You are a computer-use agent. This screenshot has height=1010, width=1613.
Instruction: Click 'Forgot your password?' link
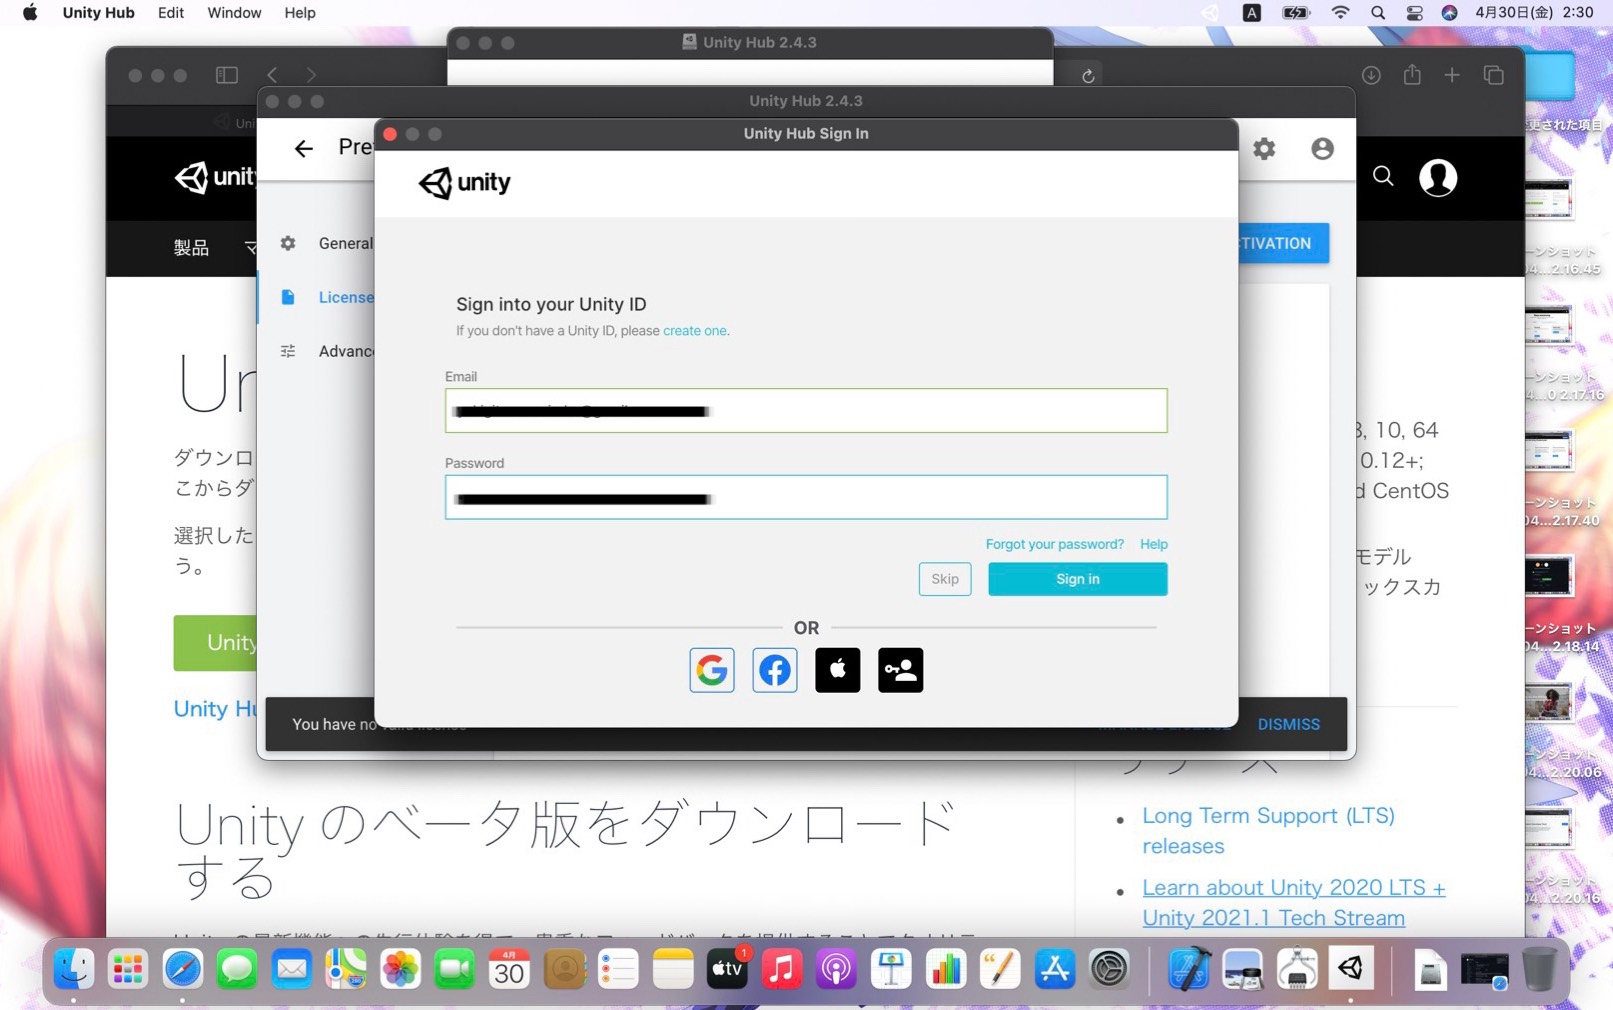[x=1055, y=544]
